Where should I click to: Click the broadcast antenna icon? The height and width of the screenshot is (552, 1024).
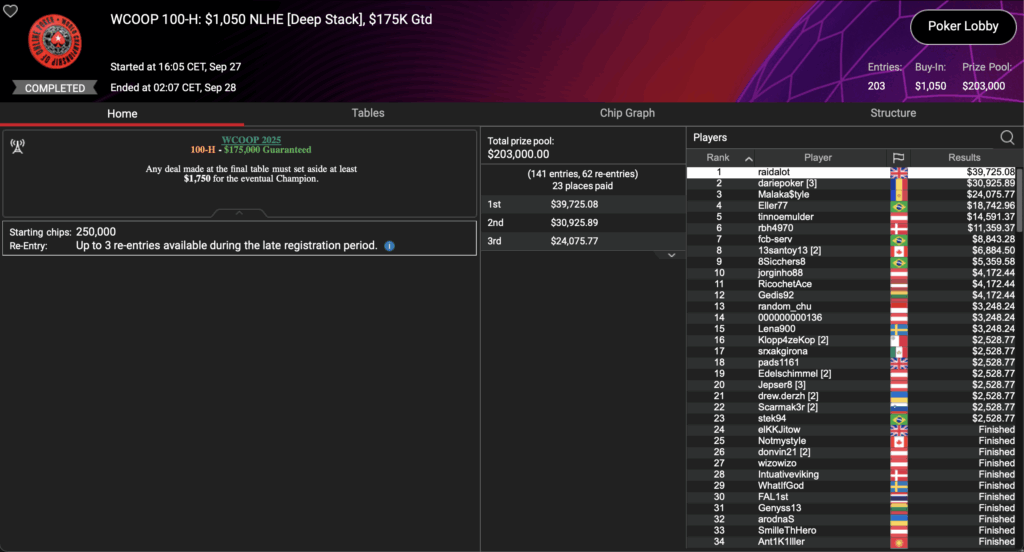[18, 146]
